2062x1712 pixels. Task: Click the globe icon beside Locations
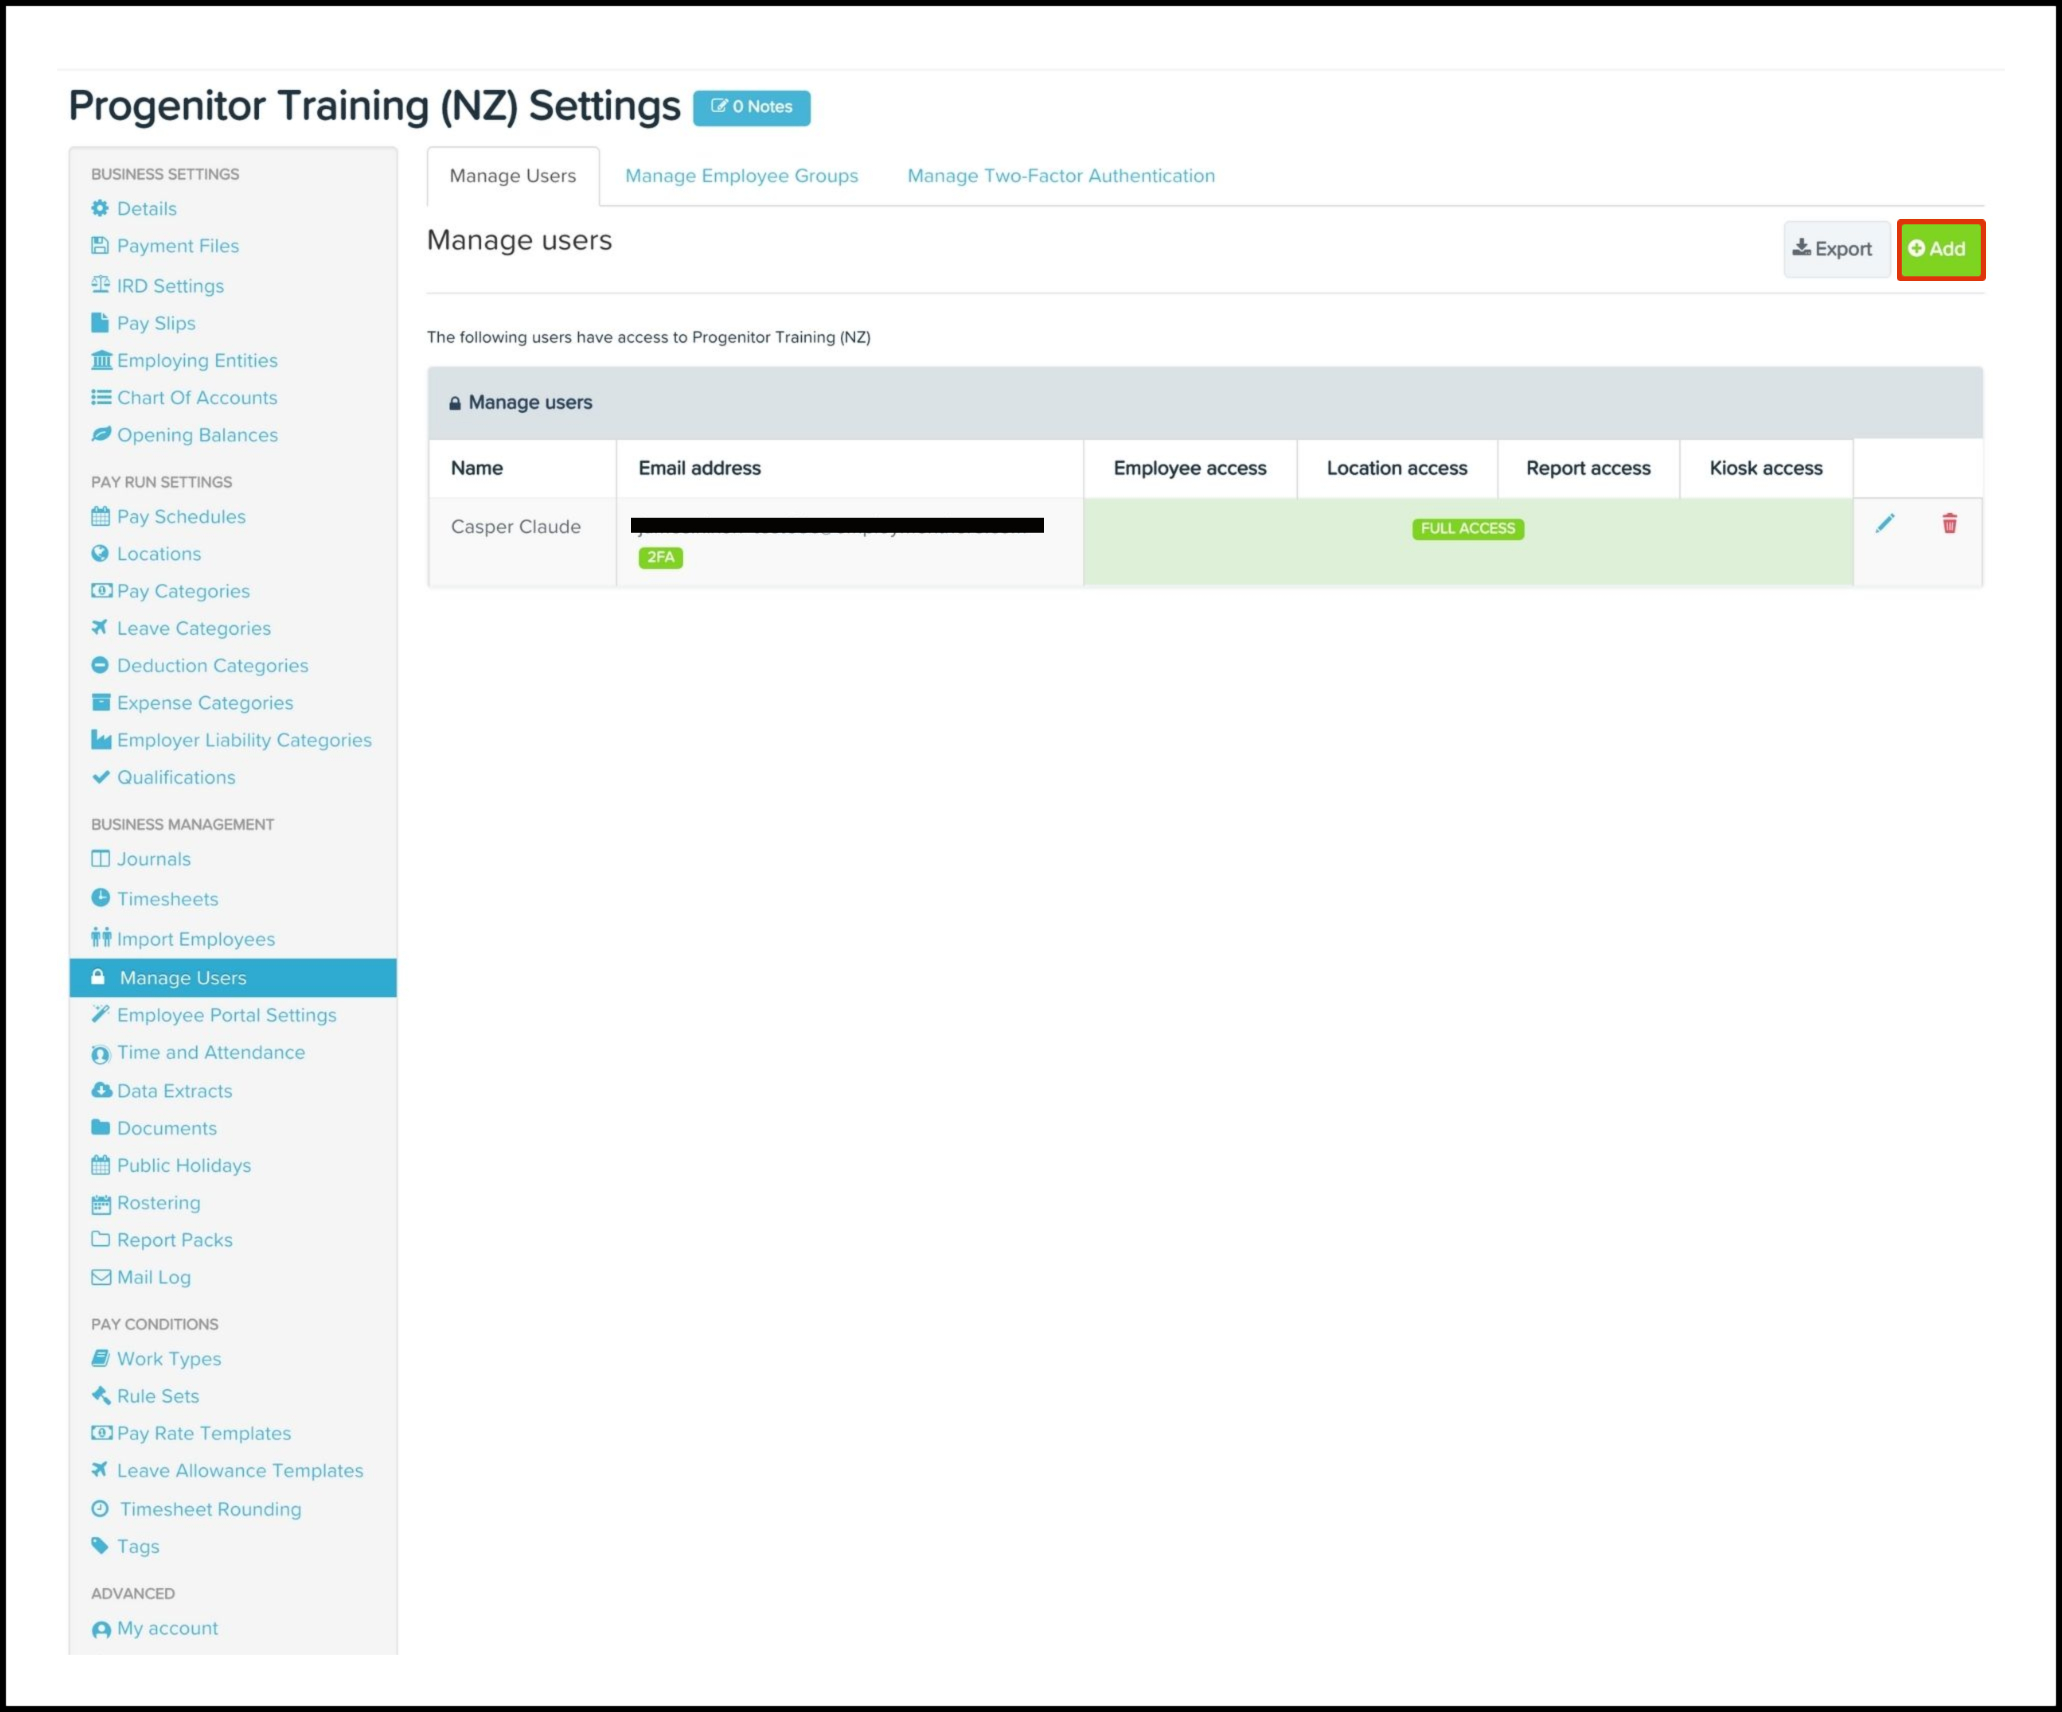coord(100,553)
